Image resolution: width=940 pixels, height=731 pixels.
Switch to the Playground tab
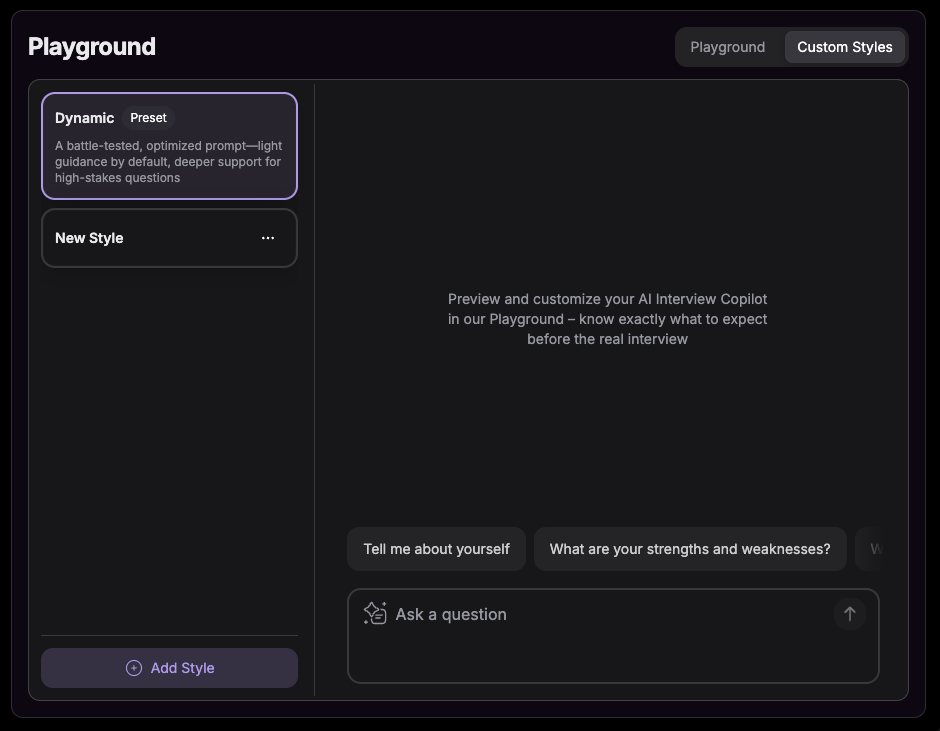728,46
